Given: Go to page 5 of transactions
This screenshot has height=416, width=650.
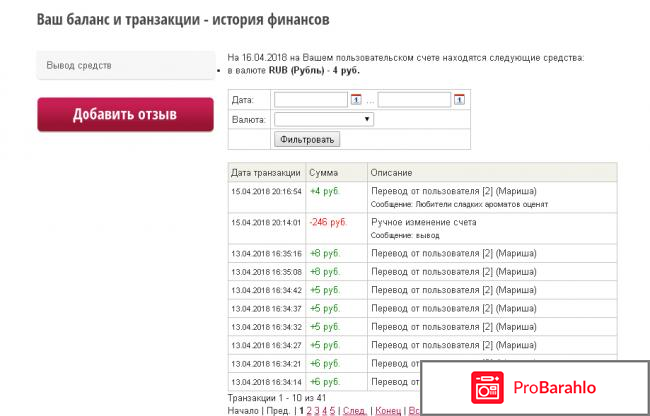Looking at the screenshot, I should (x=331, y=410).
